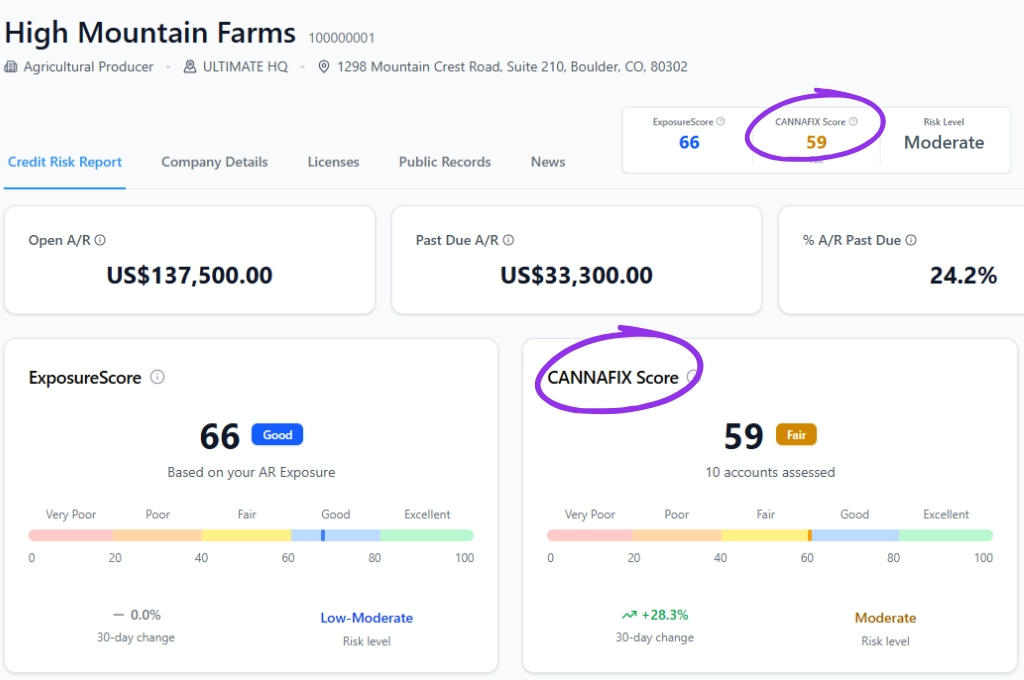Click the orange Fair badge
Viewport: 1024px width, 680px height.
(796, 435)
